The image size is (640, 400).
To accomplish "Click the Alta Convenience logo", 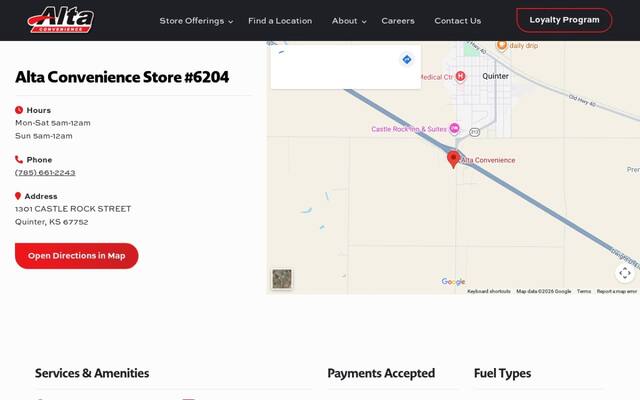I will click(x=61, y=20).
